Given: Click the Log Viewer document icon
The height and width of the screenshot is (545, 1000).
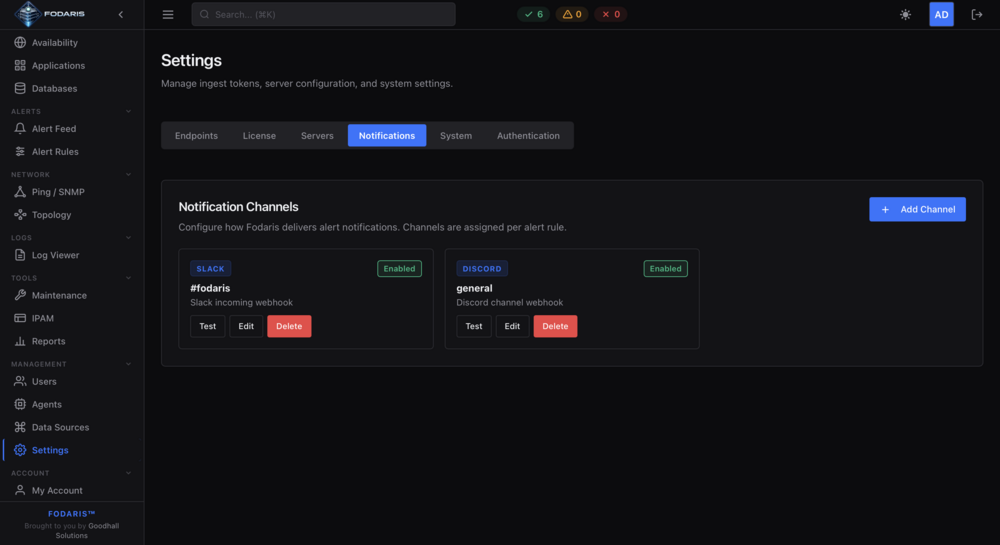Looking at the screenshot, I should pyautogui.click(x=20, y=255).
